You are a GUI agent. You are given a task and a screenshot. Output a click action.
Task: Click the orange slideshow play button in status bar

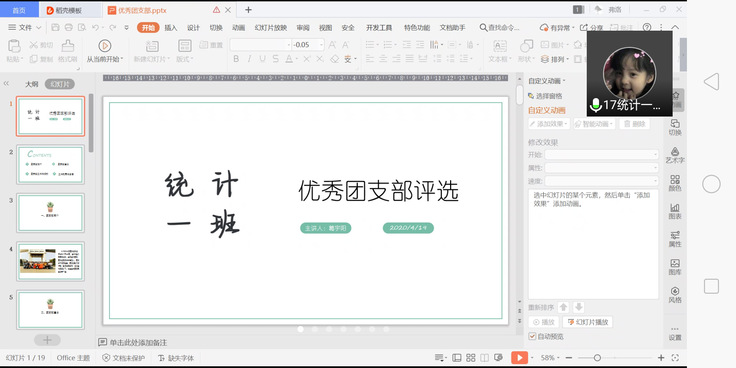pyautogui.click(x=519, y=358)
